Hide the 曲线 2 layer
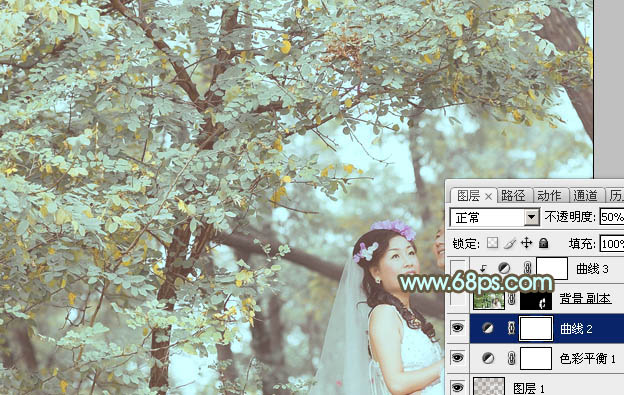Viewport: 624px width, 395px height. point(457,328)
